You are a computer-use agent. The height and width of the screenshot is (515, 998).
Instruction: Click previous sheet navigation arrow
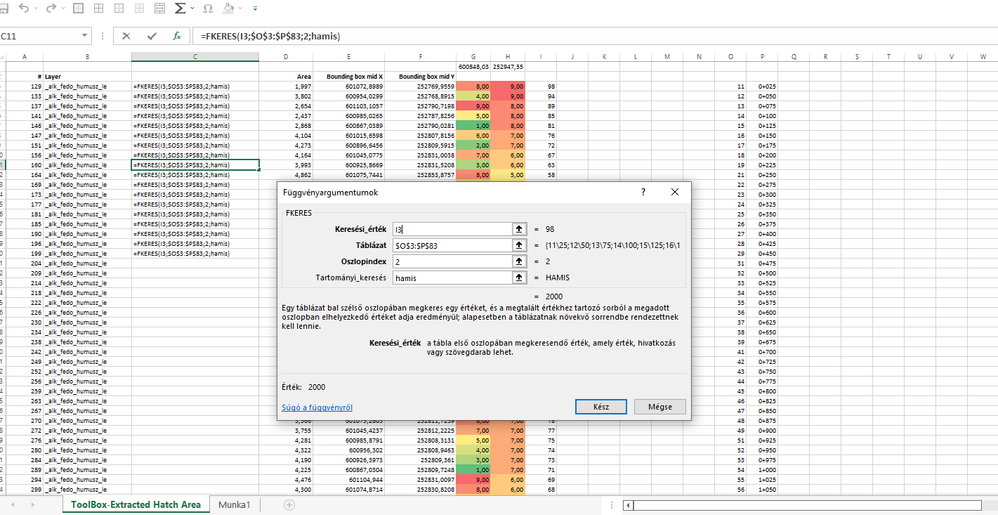[13, 504]
